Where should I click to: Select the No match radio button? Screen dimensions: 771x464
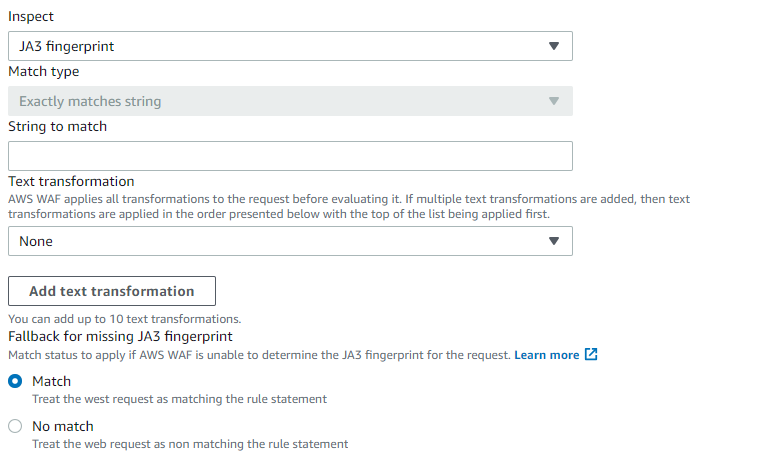[15, 426]
